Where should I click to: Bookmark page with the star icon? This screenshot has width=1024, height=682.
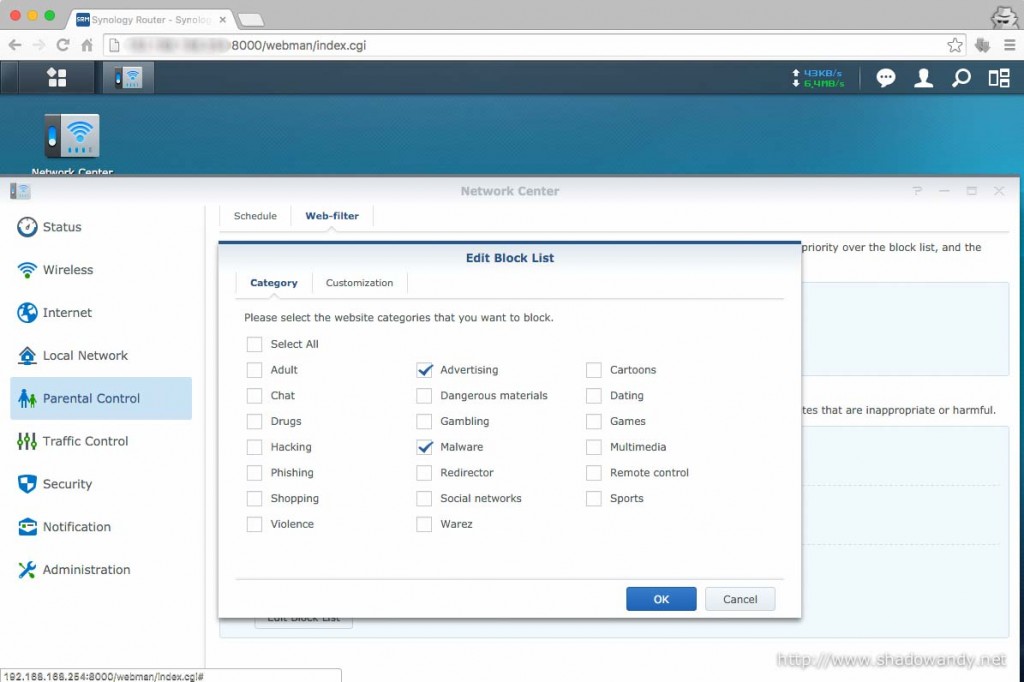click(955, 45)
